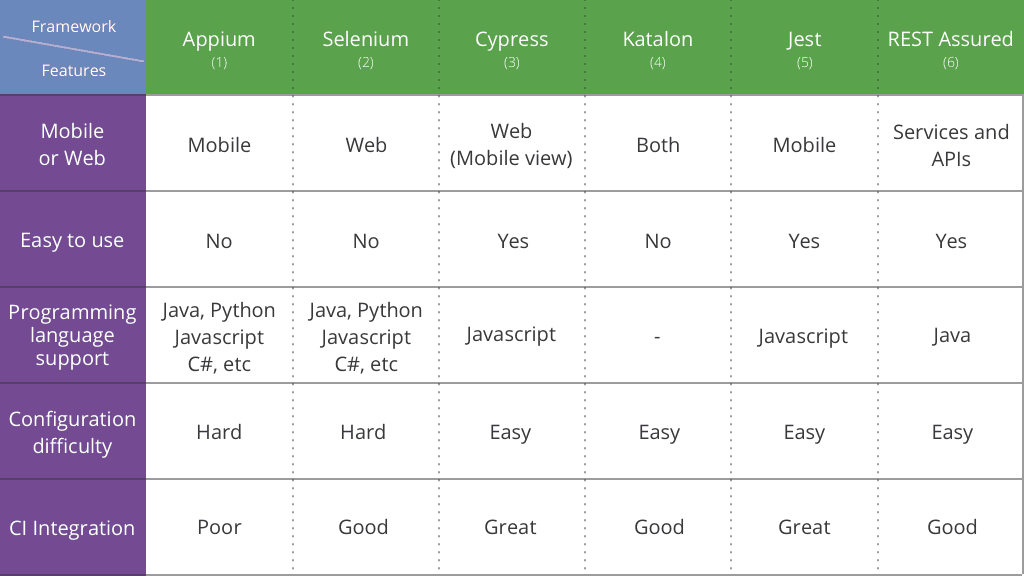This screenshot has width=1024, height=576.
Task: Select the Mobile or Web row label
Action: (72, 144)
